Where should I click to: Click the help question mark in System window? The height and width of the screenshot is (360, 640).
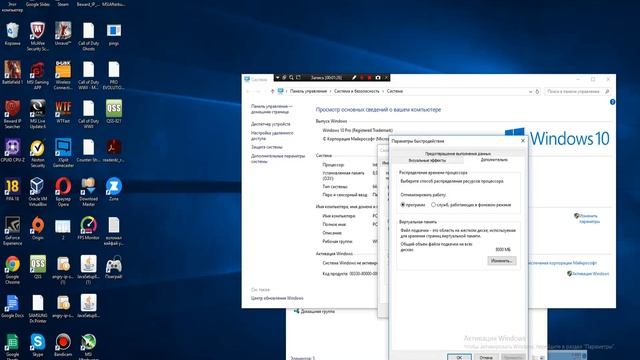(612, 102)
